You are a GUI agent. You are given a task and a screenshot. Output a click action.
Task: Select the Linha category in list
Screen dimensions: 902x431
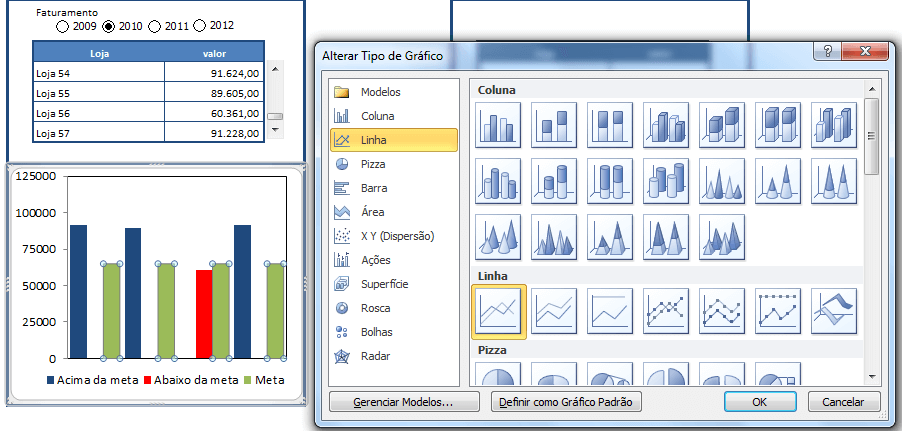[394, 140]
